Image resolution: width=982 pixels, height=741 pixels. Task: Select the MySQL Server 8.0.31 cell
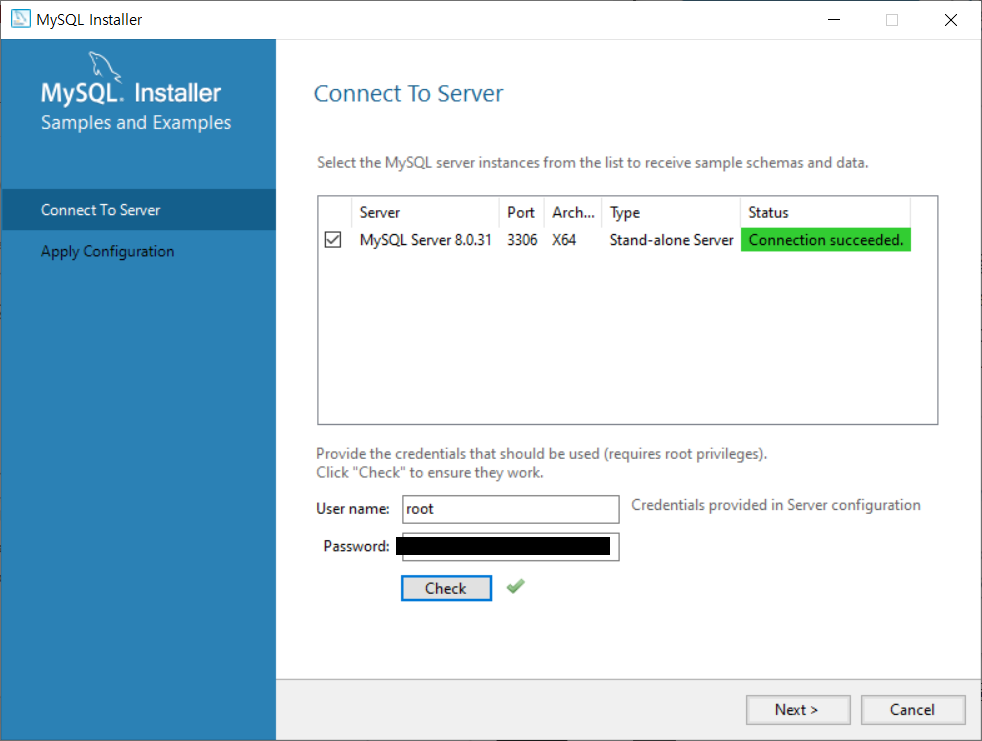pos(425,240)
